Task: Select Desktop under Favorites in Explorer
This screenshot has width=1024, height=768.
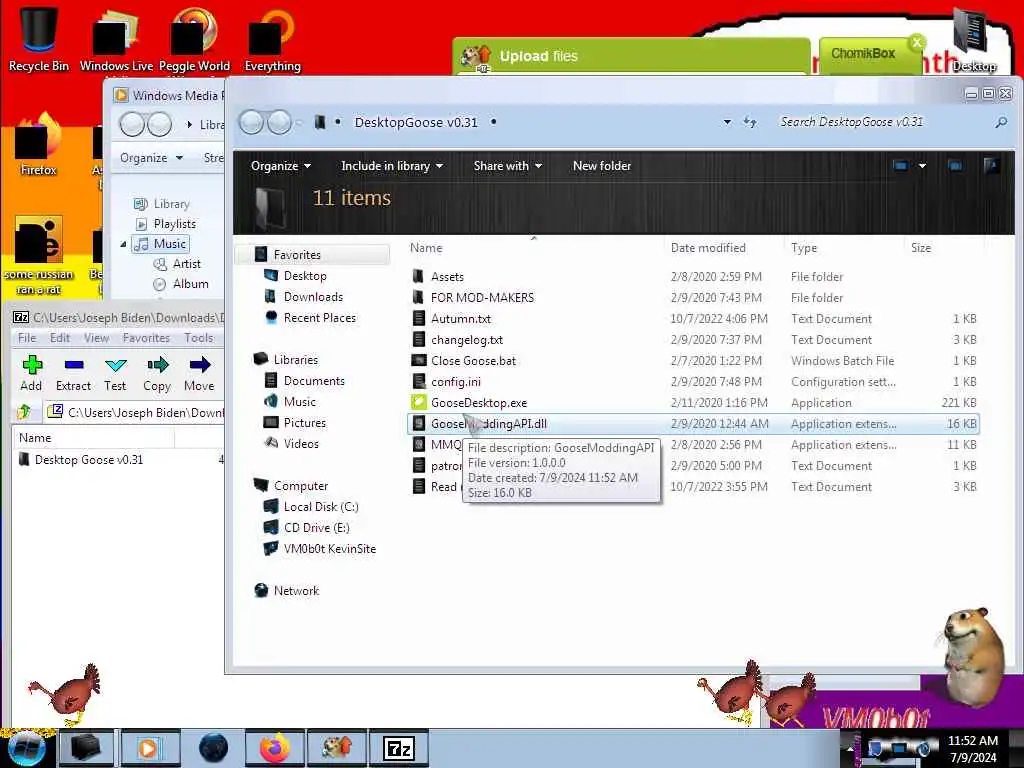Action: [x=304, y=276]
